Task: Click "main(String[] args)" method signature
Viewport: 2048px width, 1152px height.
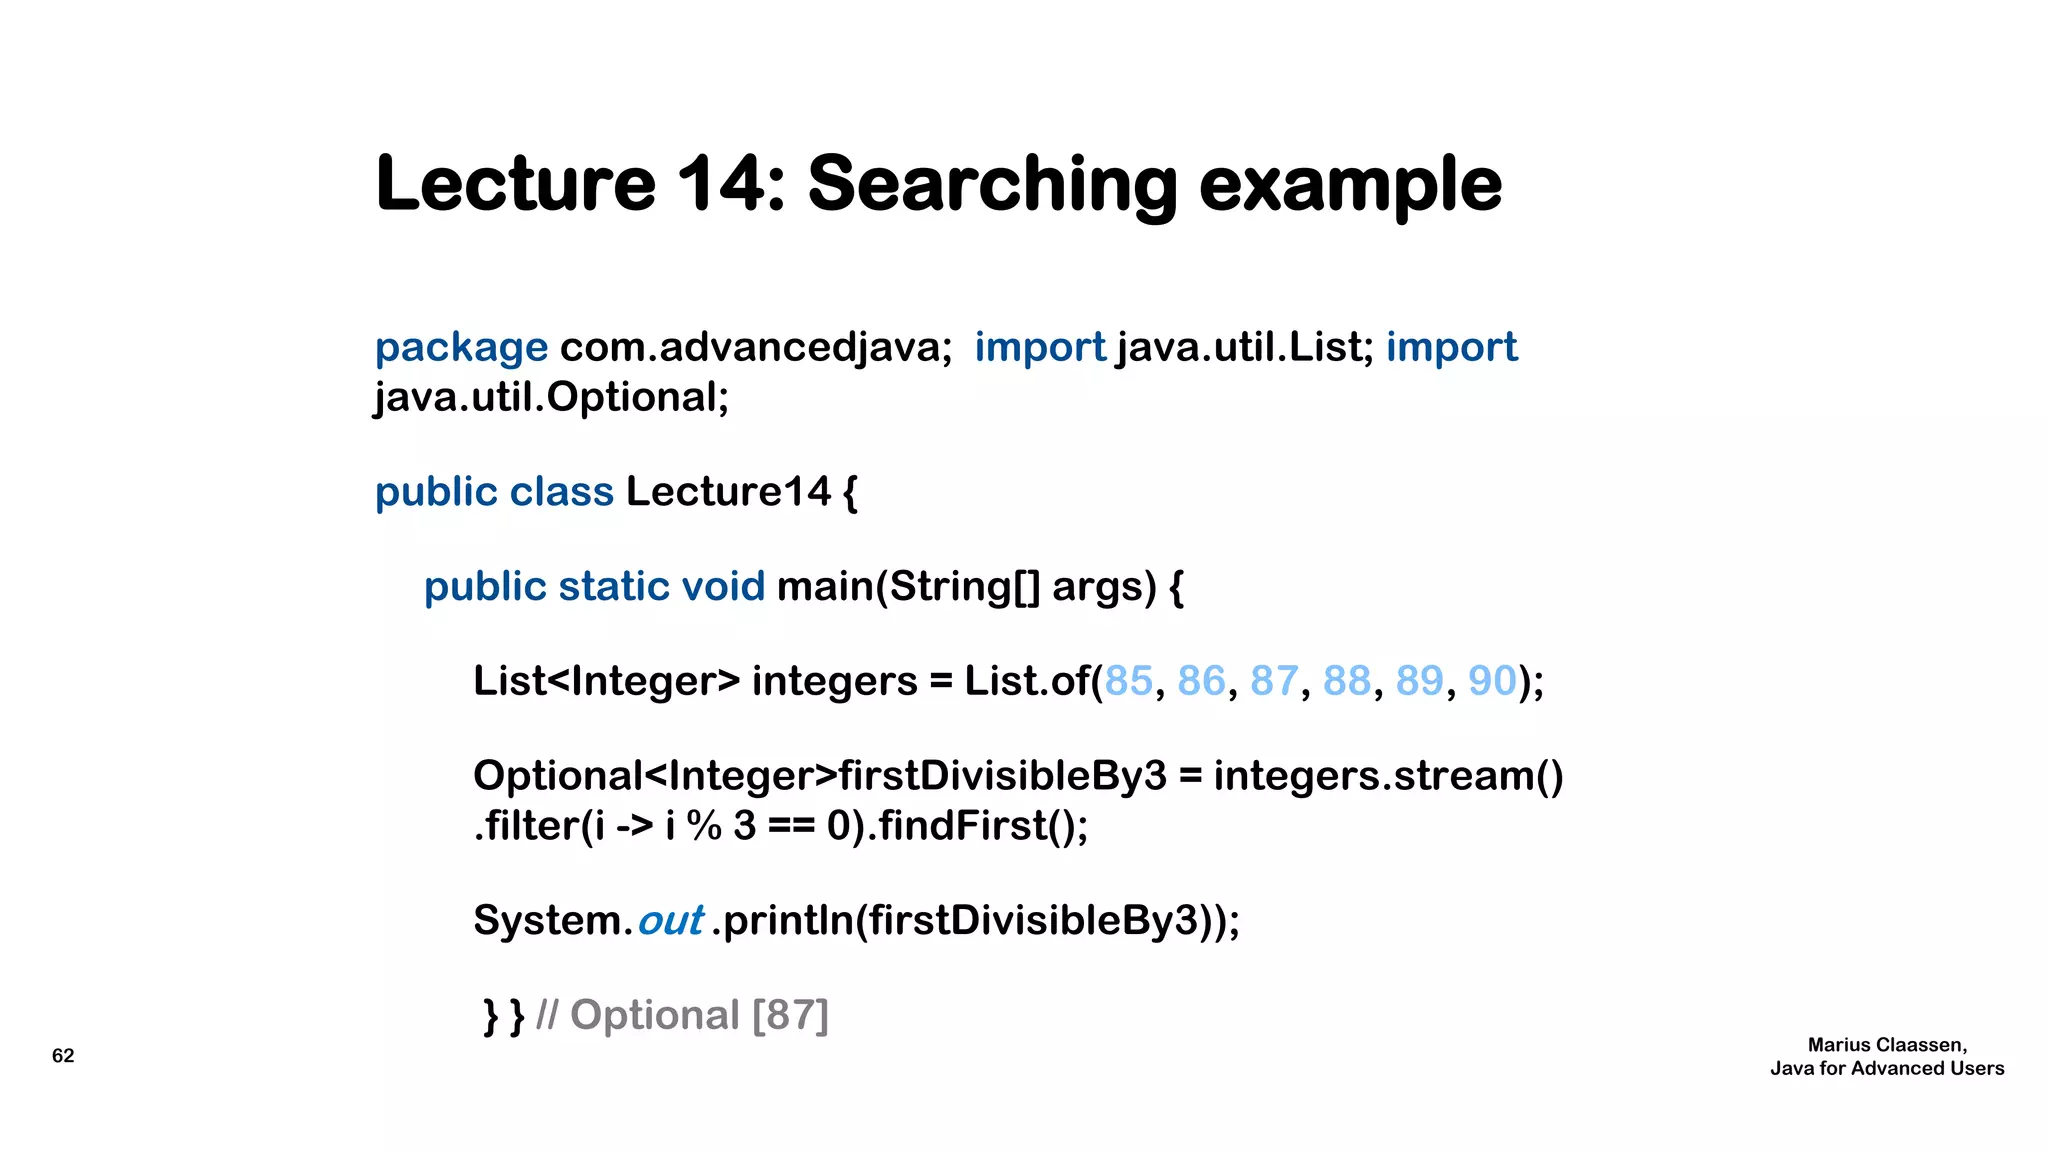Action: pos(966,587)
